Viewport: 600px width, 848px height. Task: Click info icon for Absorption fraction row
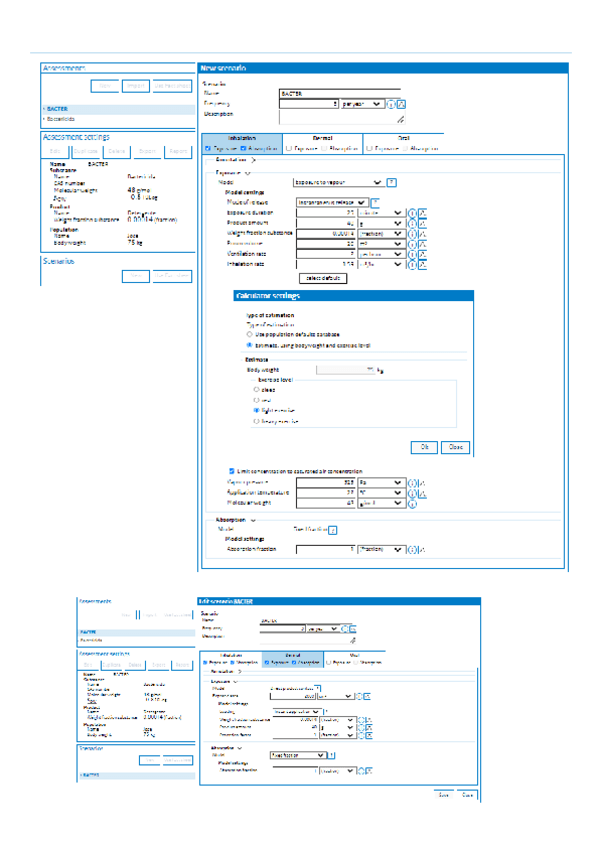pyautogui.click(x=413, y=549)
